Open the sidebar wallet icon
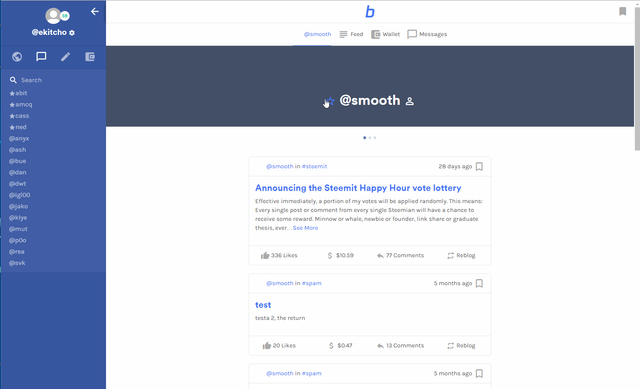640x389 pixels. (90, 57)
